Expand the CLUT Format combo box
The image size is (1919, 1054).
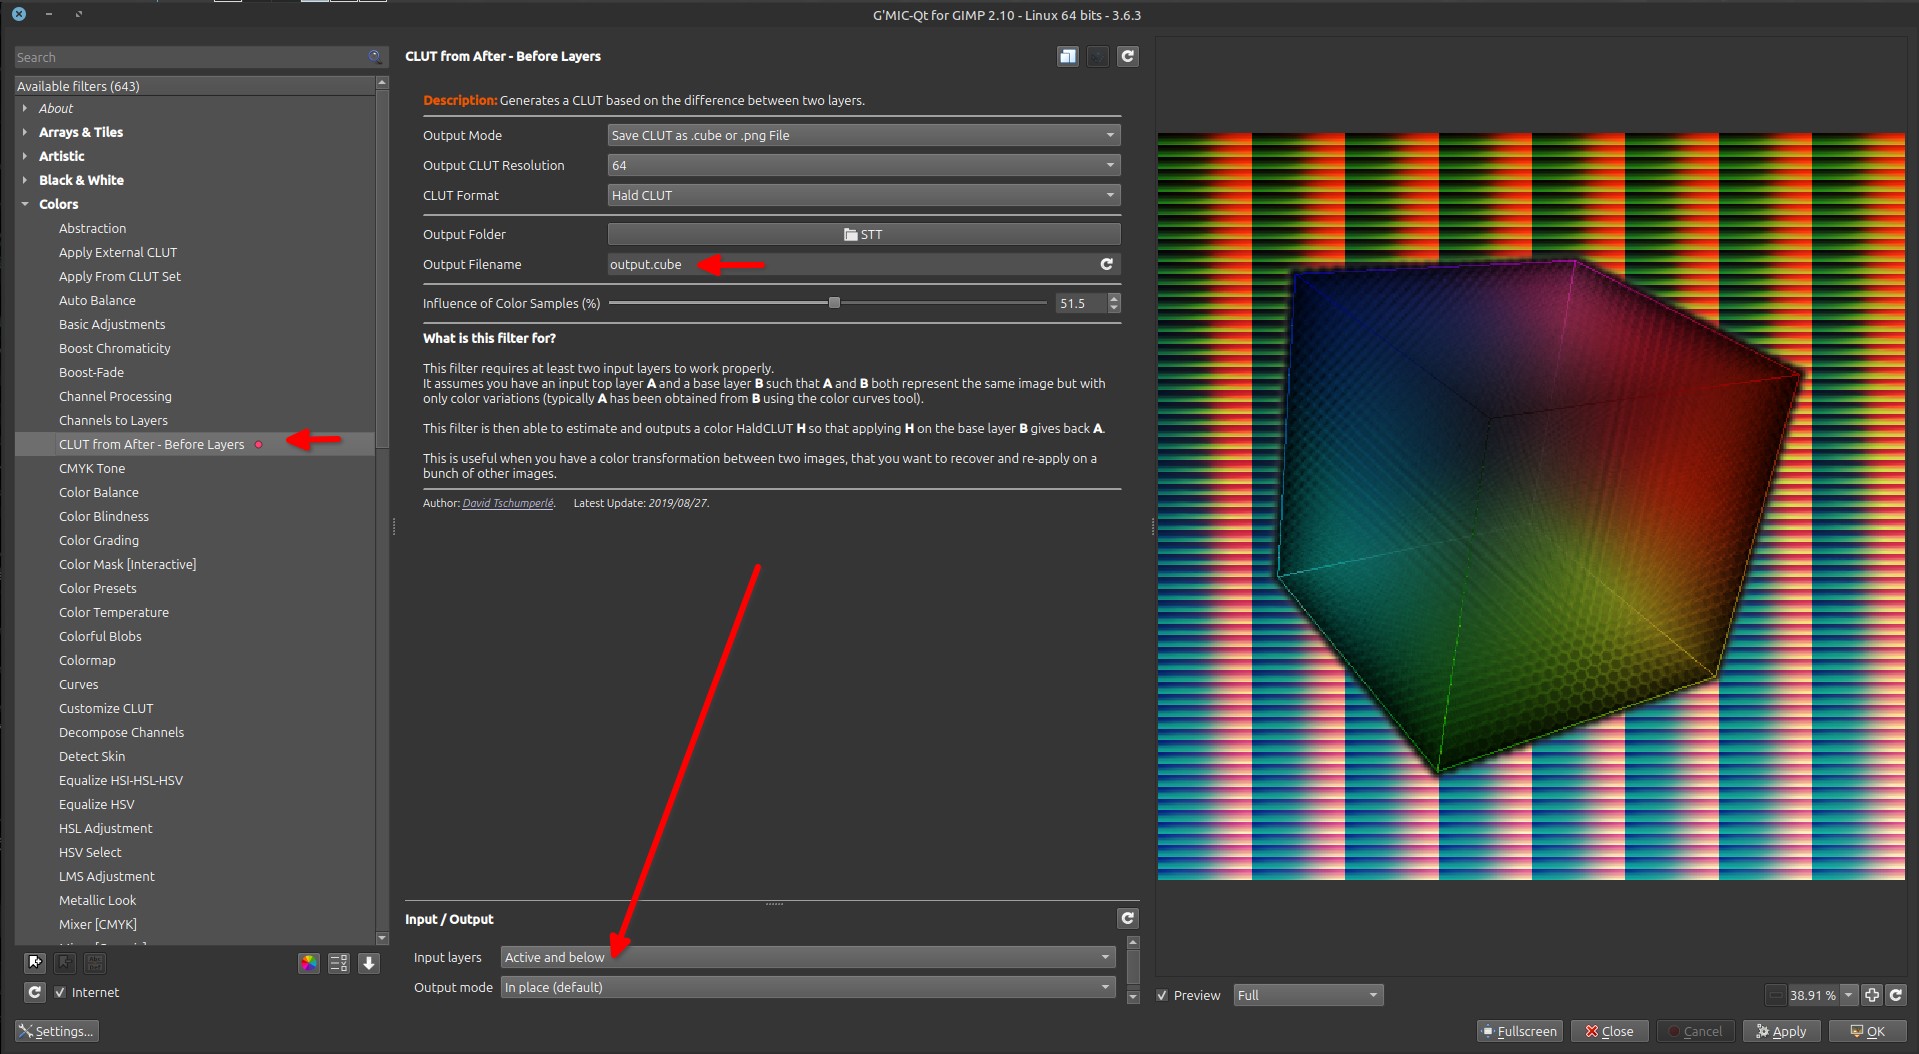[x=863, y=196]
